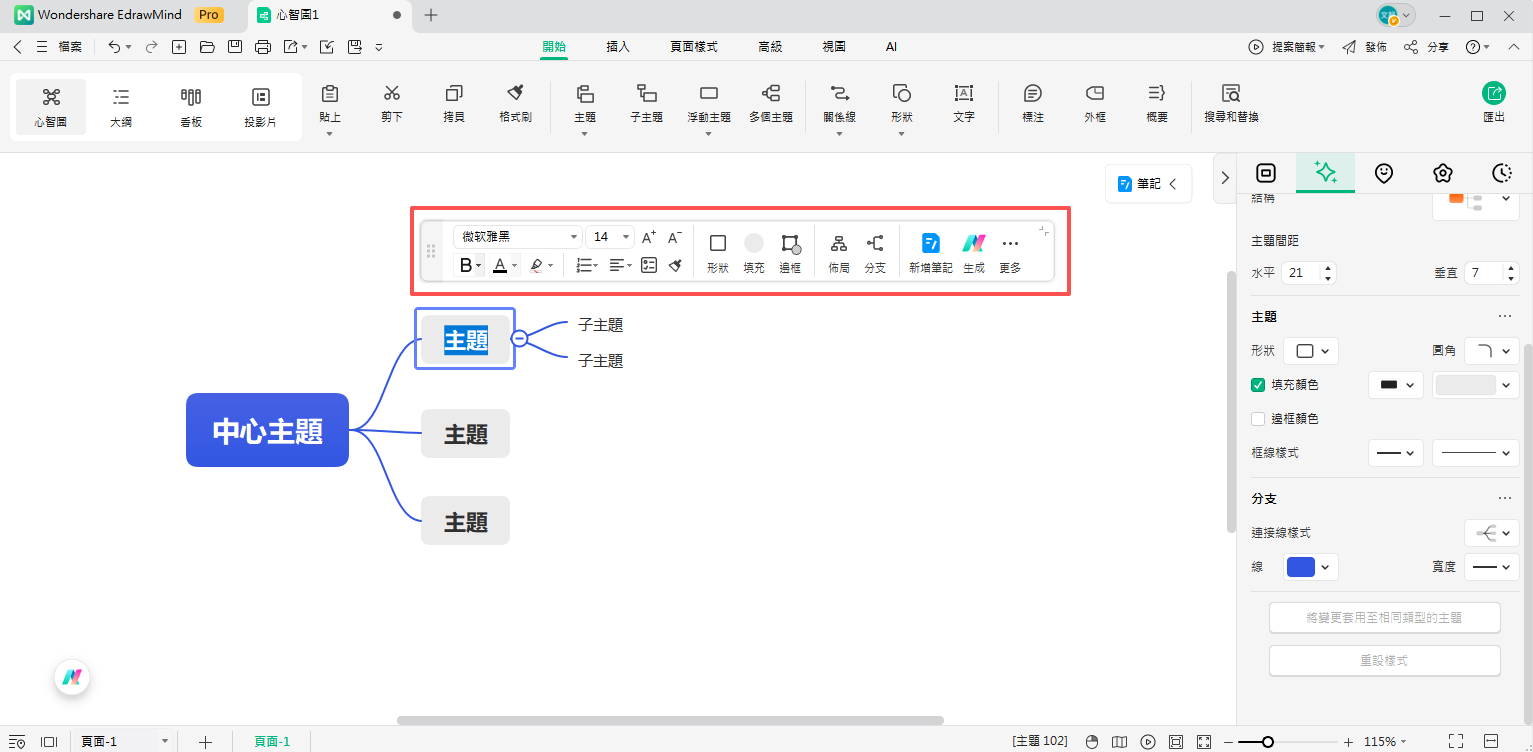The height and width of the screenshot is (752, 1533).
Task: Click the 關係線 relationship line icon
Action: pos(838,94)
